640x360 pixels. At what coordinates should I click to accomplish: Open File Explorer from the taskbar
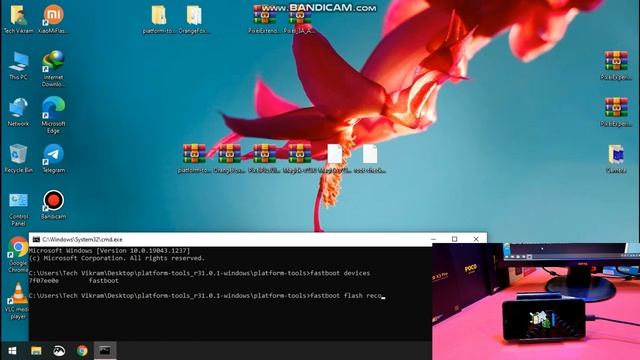[x=36, y=351]
